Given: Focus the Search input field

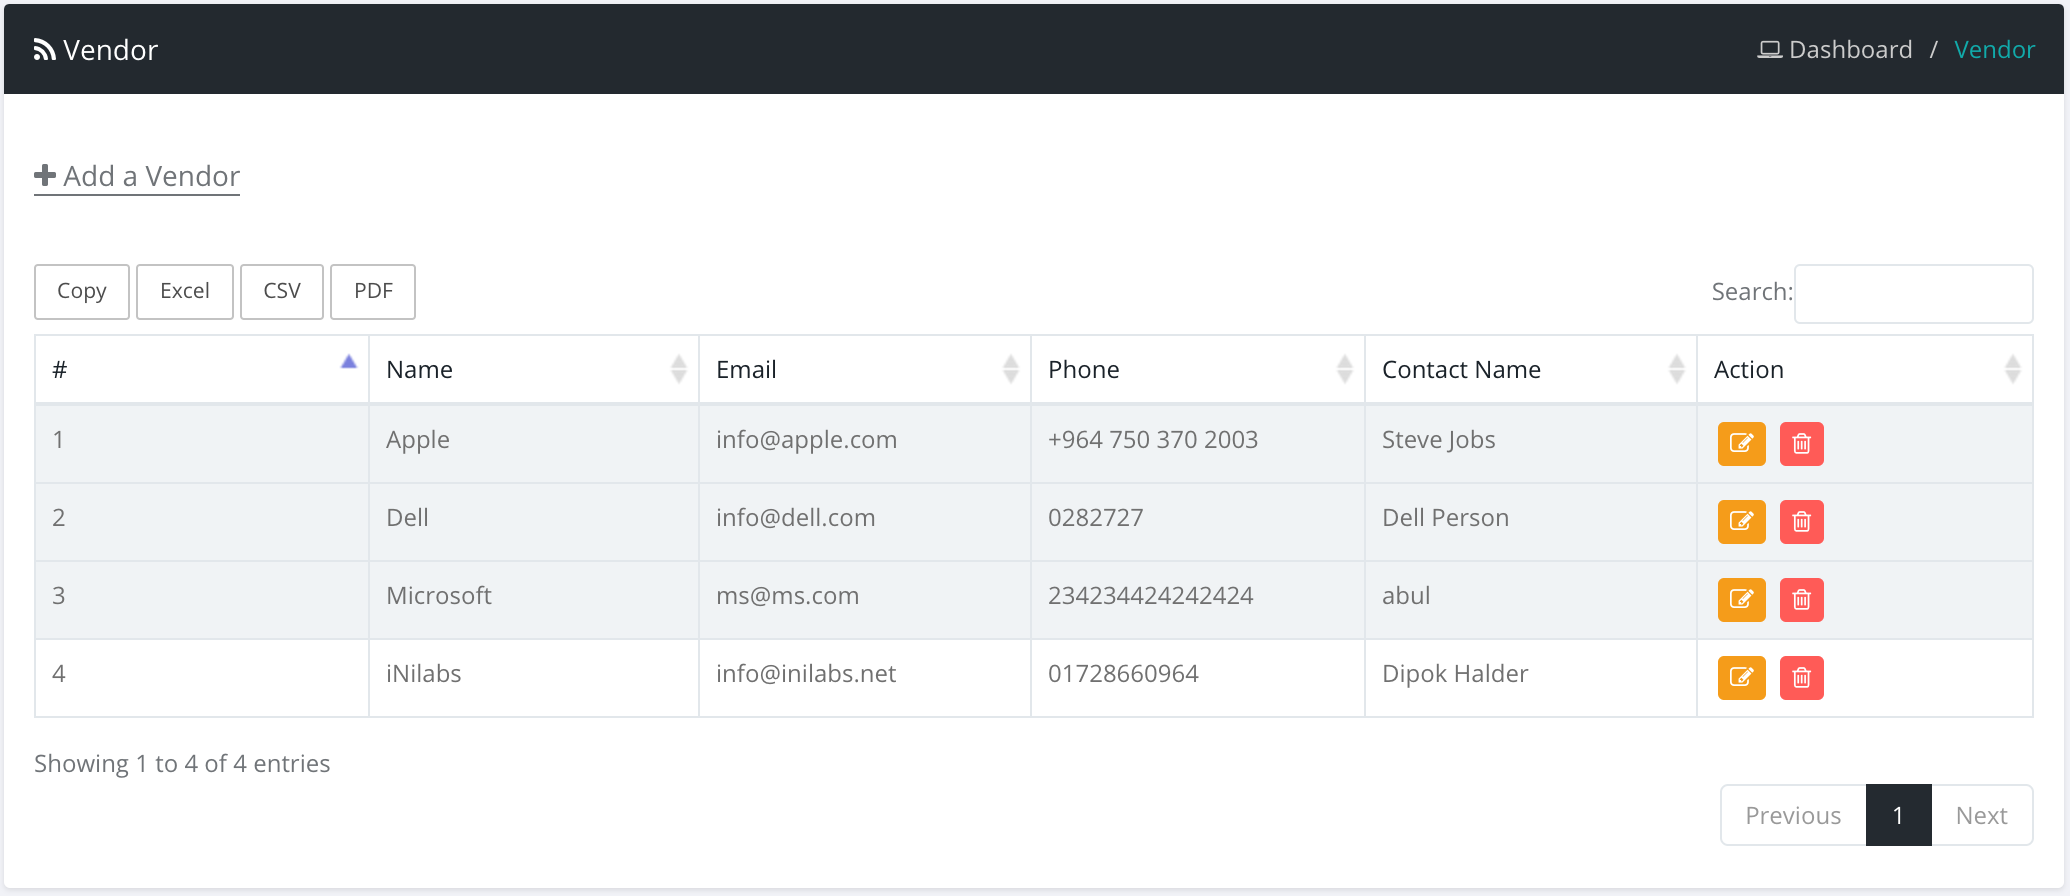Looking at the screenshot, I should pyautogui.click(x=1913, y=294).
